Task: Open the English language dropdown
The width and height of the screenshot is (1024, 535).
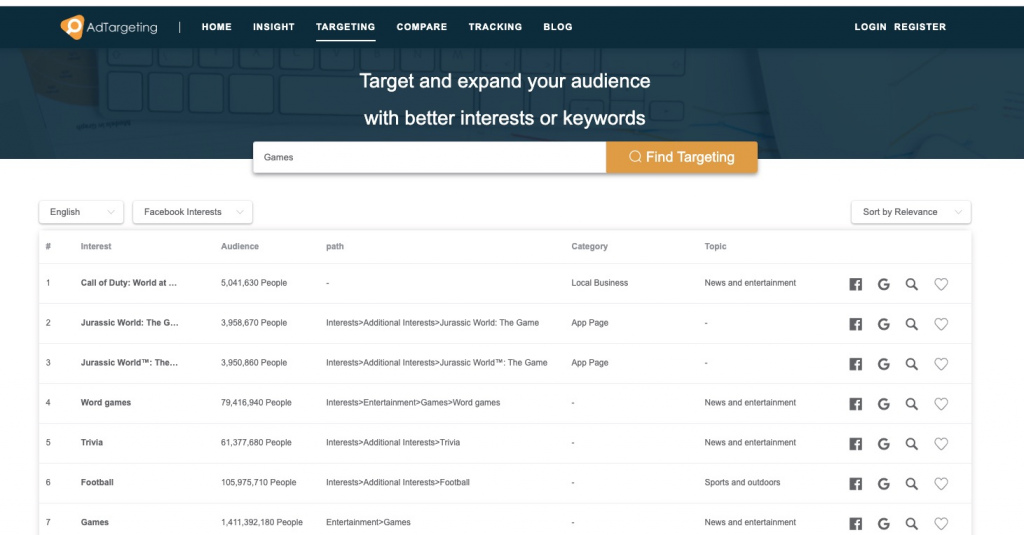Action: pos(81,212)
